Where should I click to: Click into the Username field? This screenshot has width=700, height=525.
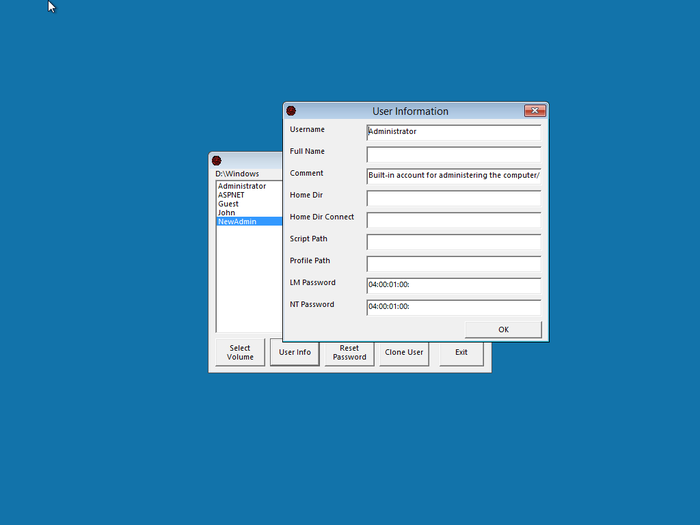click(454, 132)
